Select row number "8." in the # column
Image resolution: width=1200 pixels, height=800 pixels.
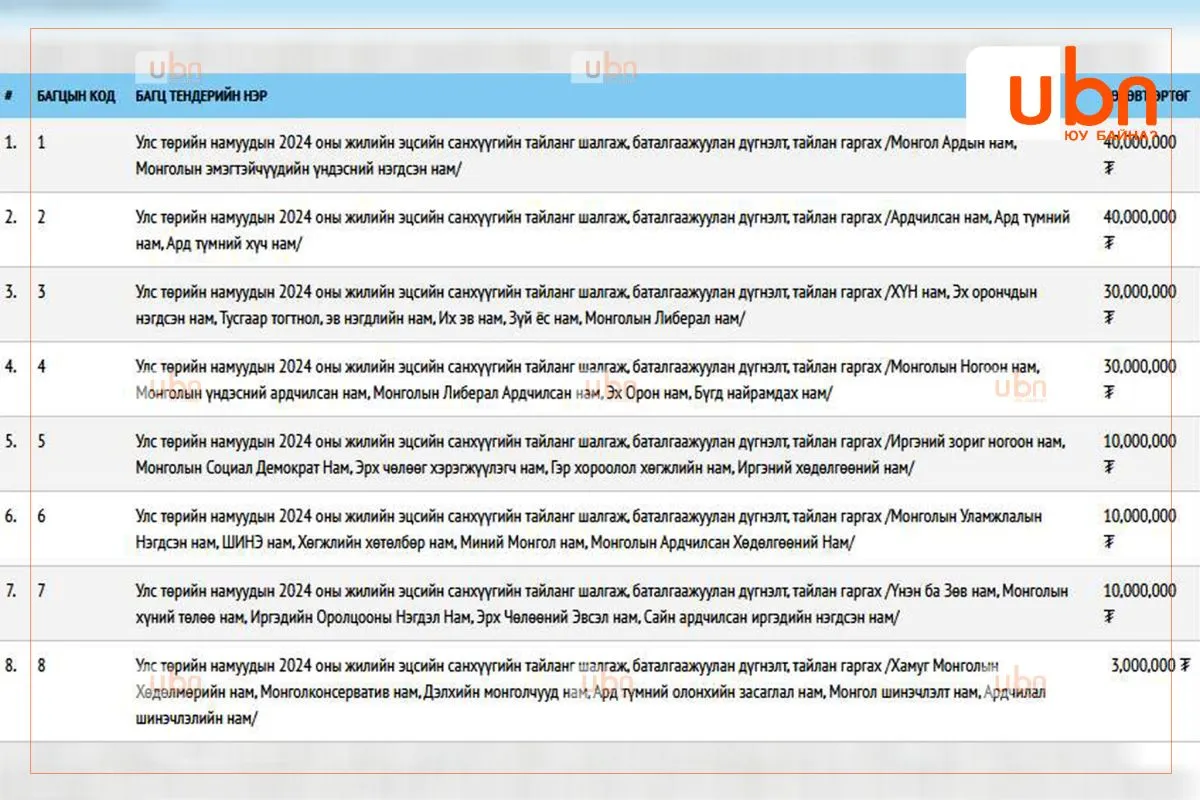pos(11,666)
